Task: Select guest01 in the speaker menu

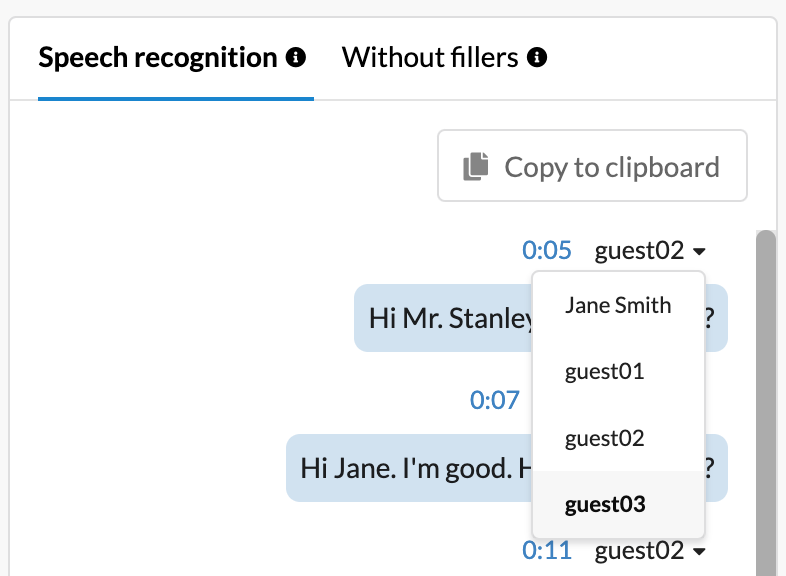Action: click(619, 371)
